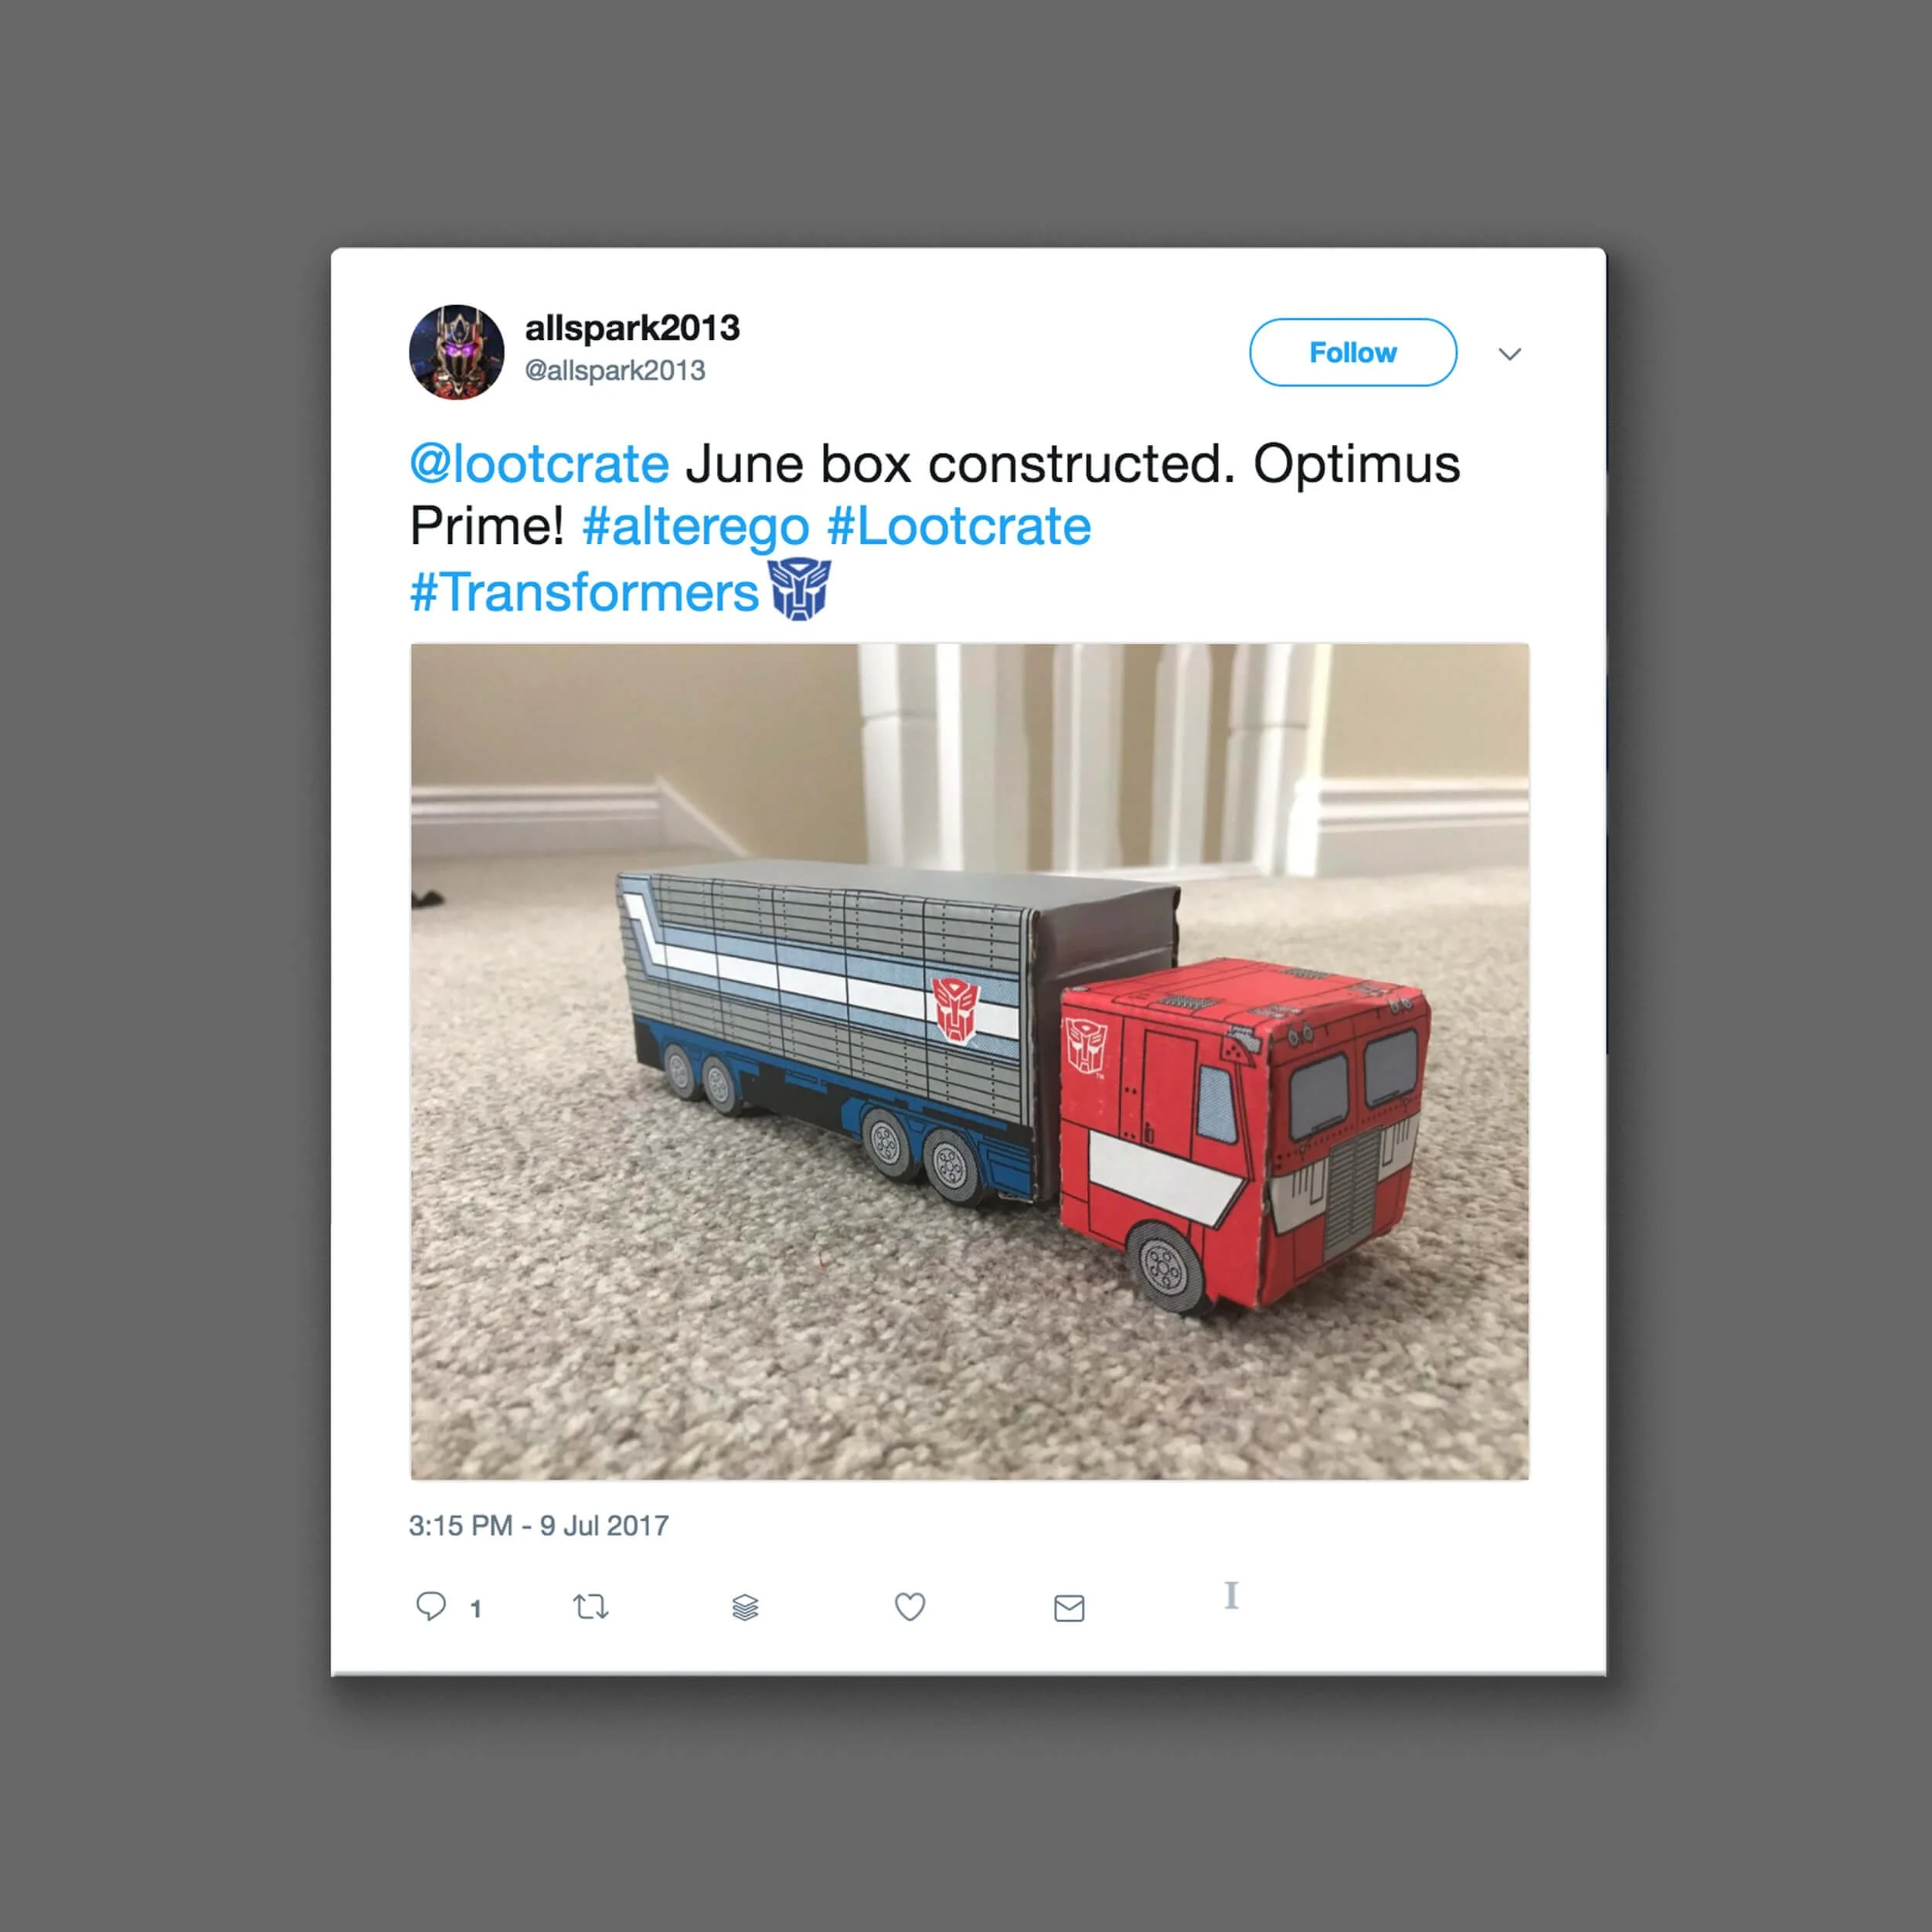Follow the allspark2013 account

1352,352
